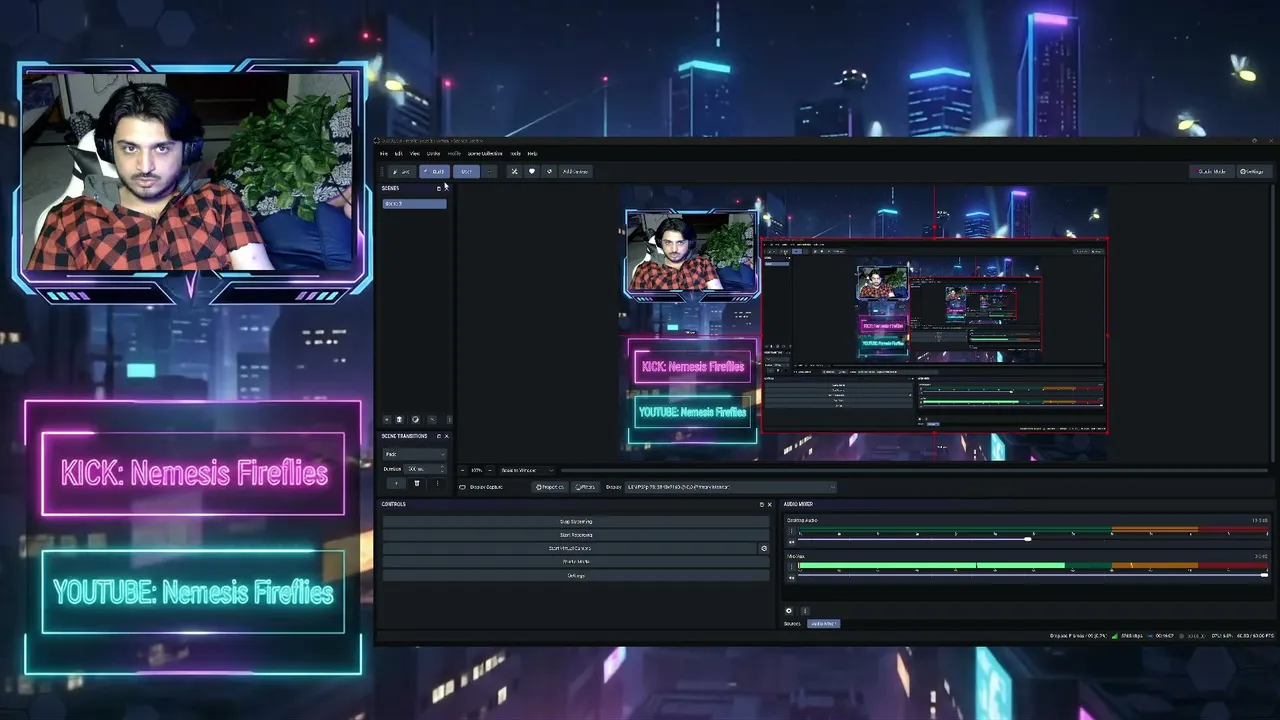Select the webcam source in the preview

pyautogui.click(x=692, y=254)
